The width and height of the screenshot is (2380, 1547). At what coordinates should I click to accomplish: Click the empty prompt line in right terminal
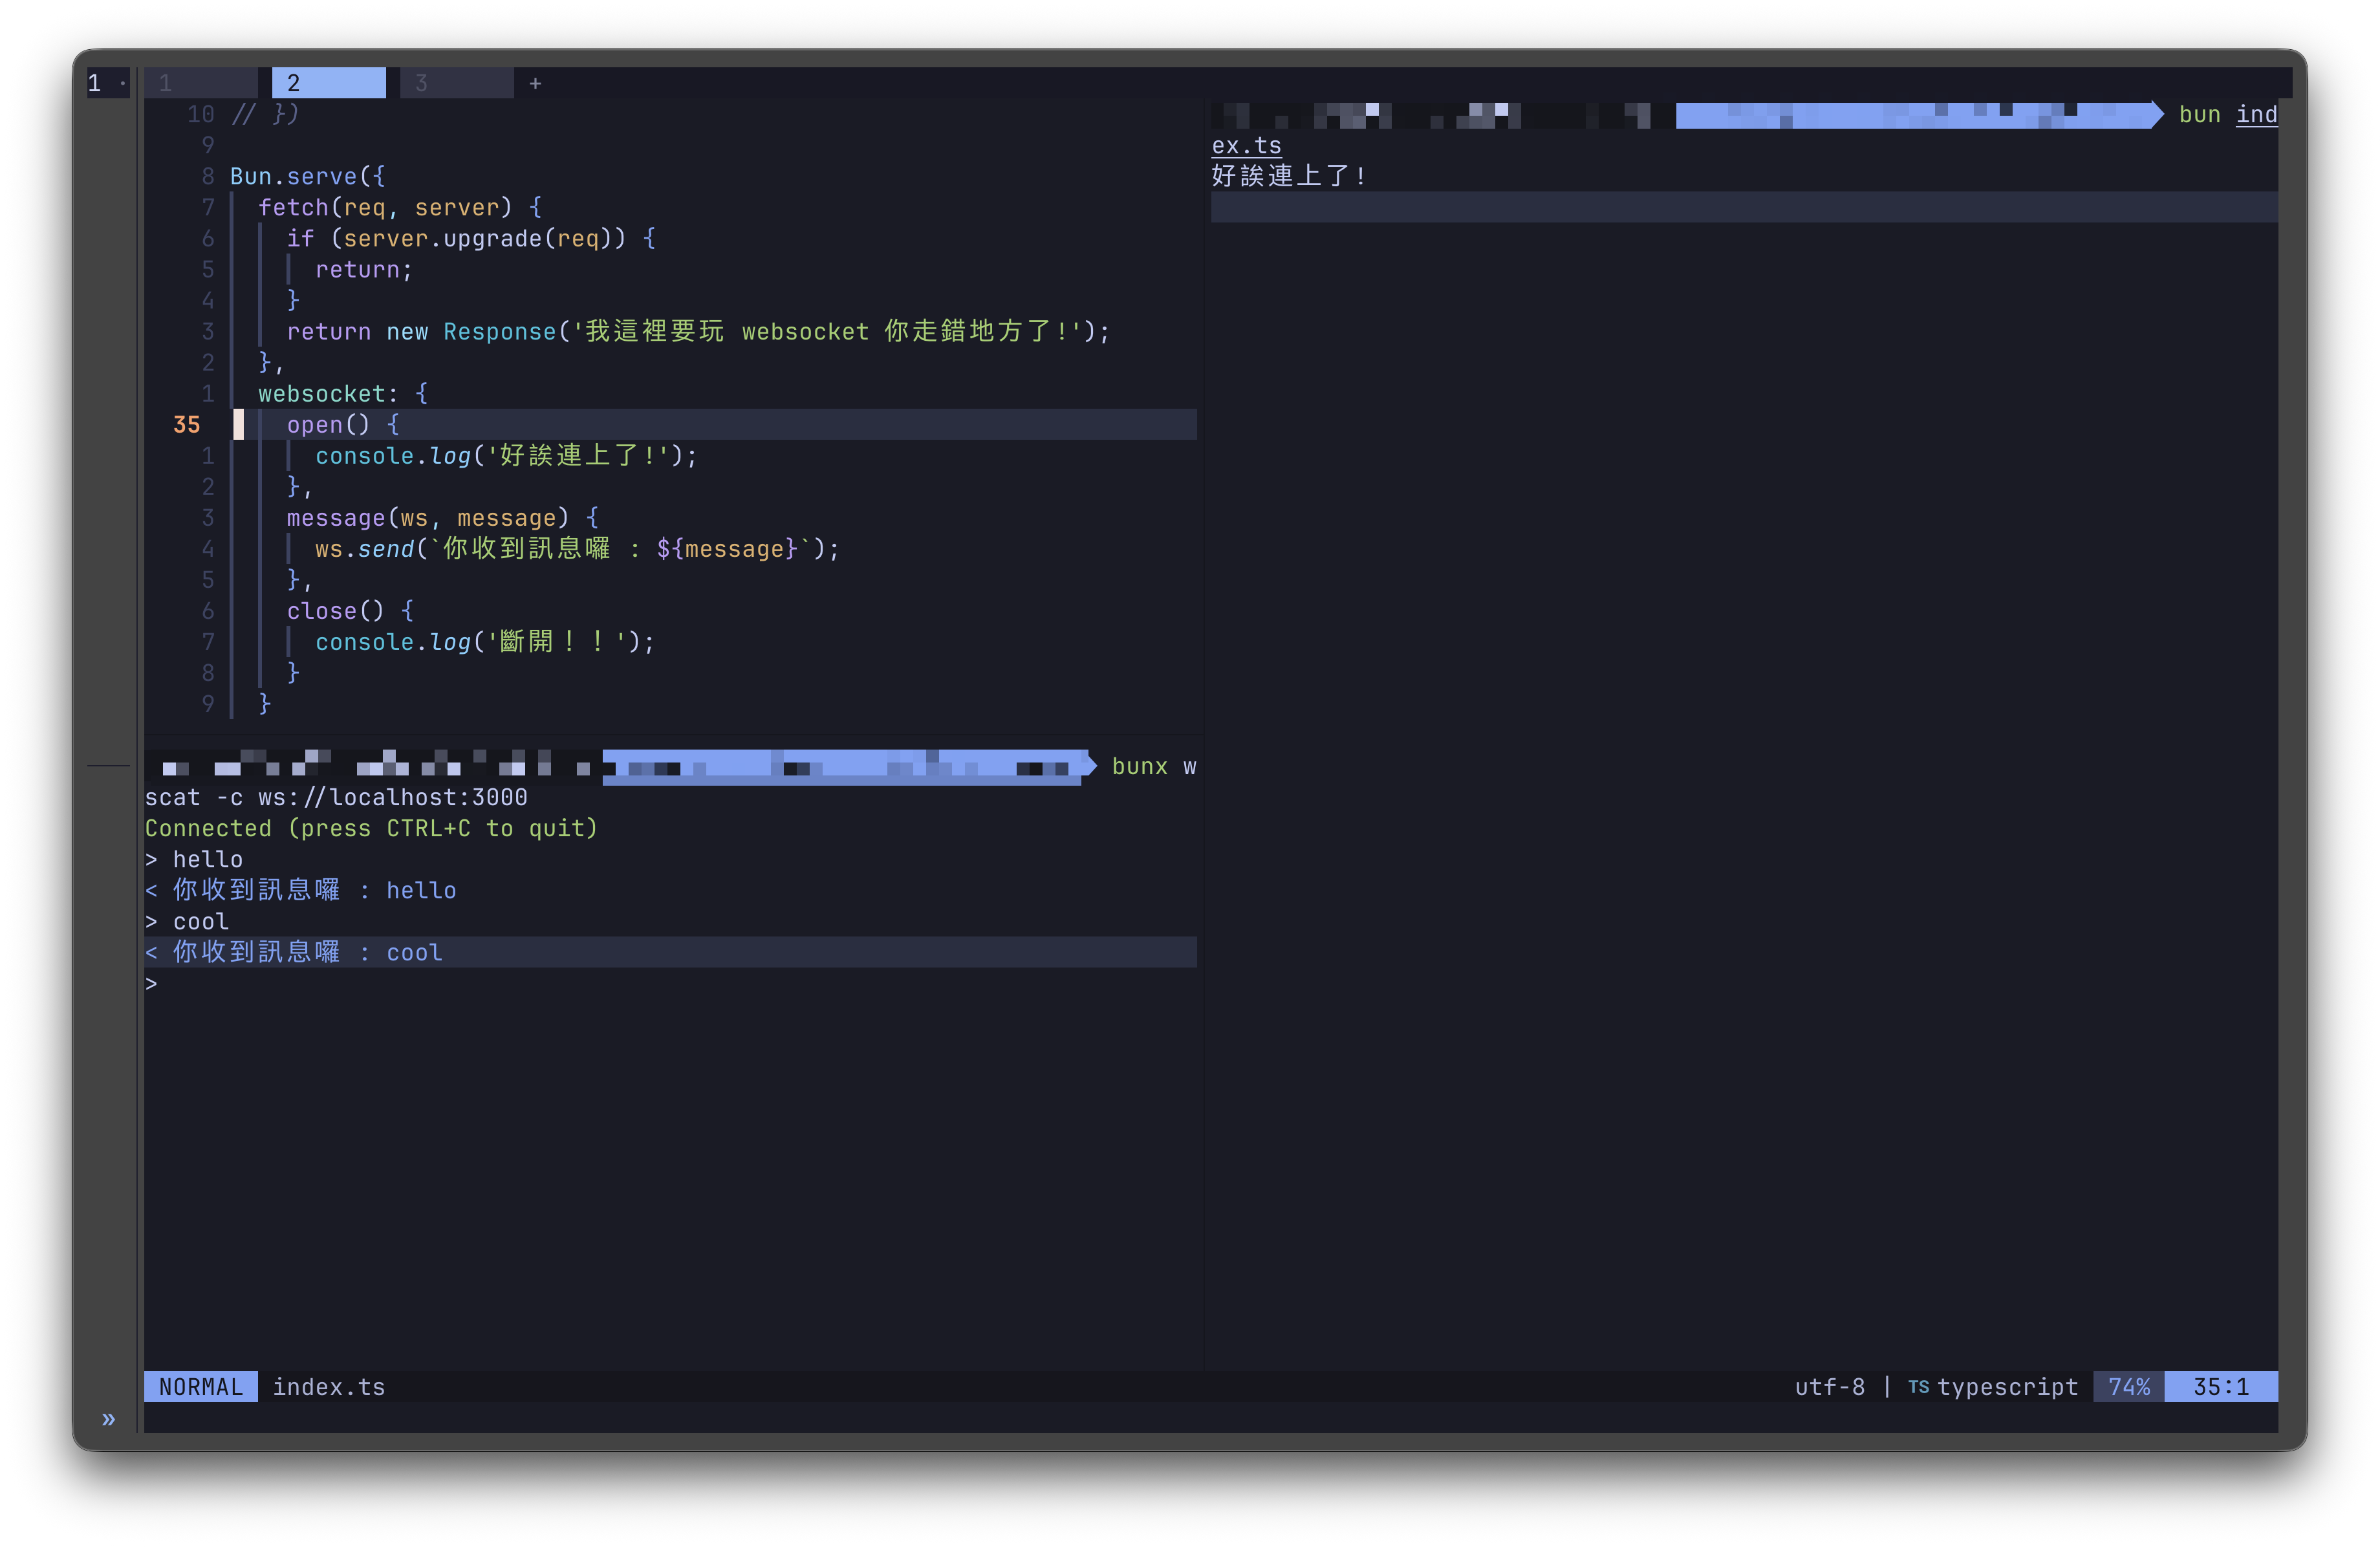[1744, 207]
